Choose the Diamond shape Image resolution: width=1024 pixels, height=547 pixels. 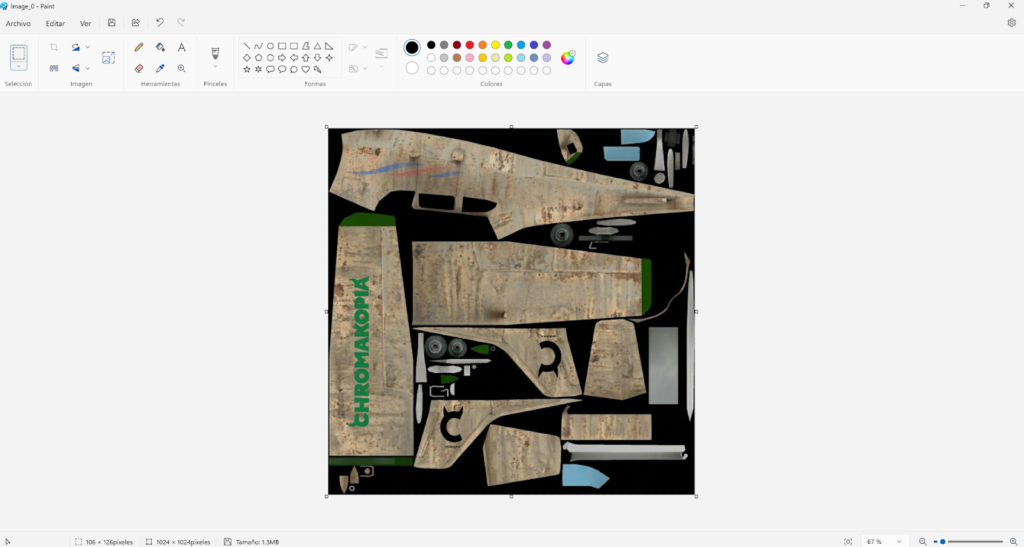point(246,57)
